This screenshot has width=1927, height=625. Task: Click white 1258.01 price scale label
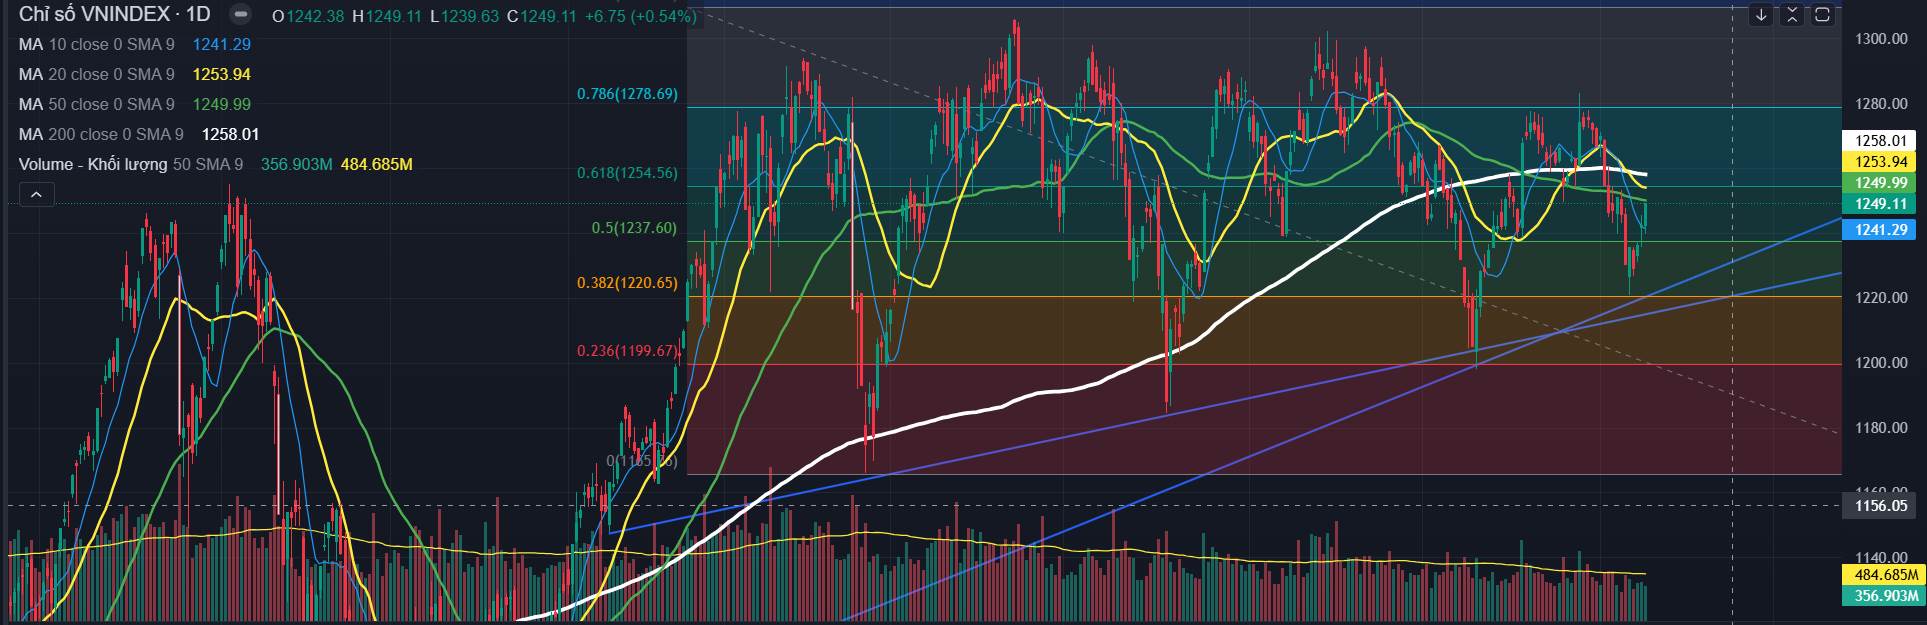[x=1882, y=141]
